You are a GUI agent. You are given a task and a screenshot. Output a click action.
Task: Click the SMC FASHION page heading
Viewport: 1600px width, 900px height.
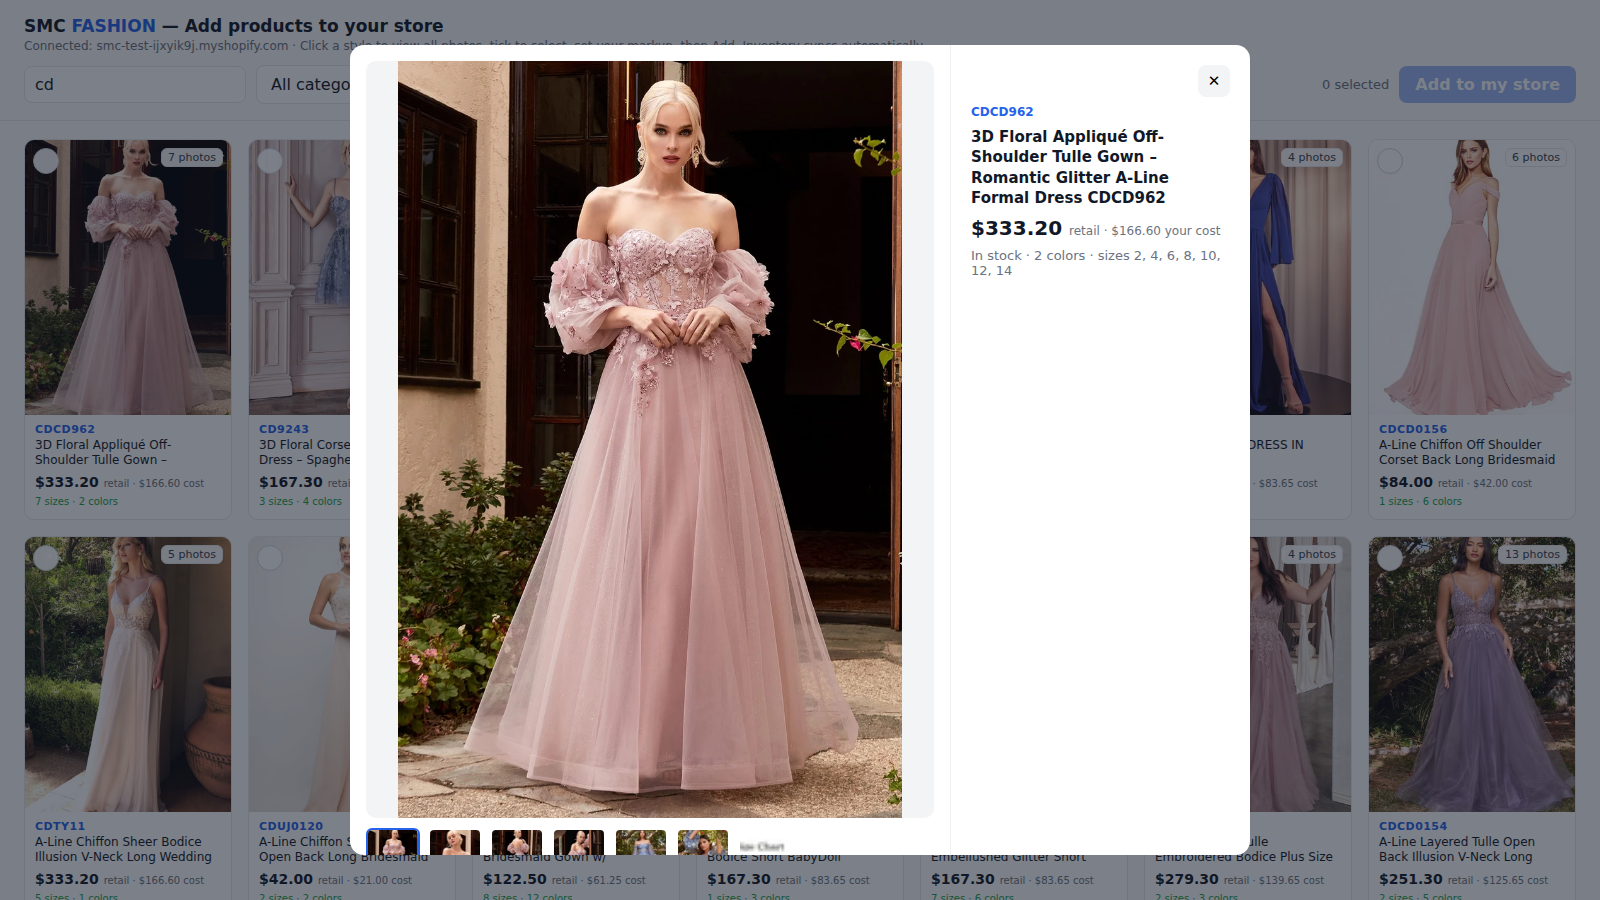click(x=233, y=26)
